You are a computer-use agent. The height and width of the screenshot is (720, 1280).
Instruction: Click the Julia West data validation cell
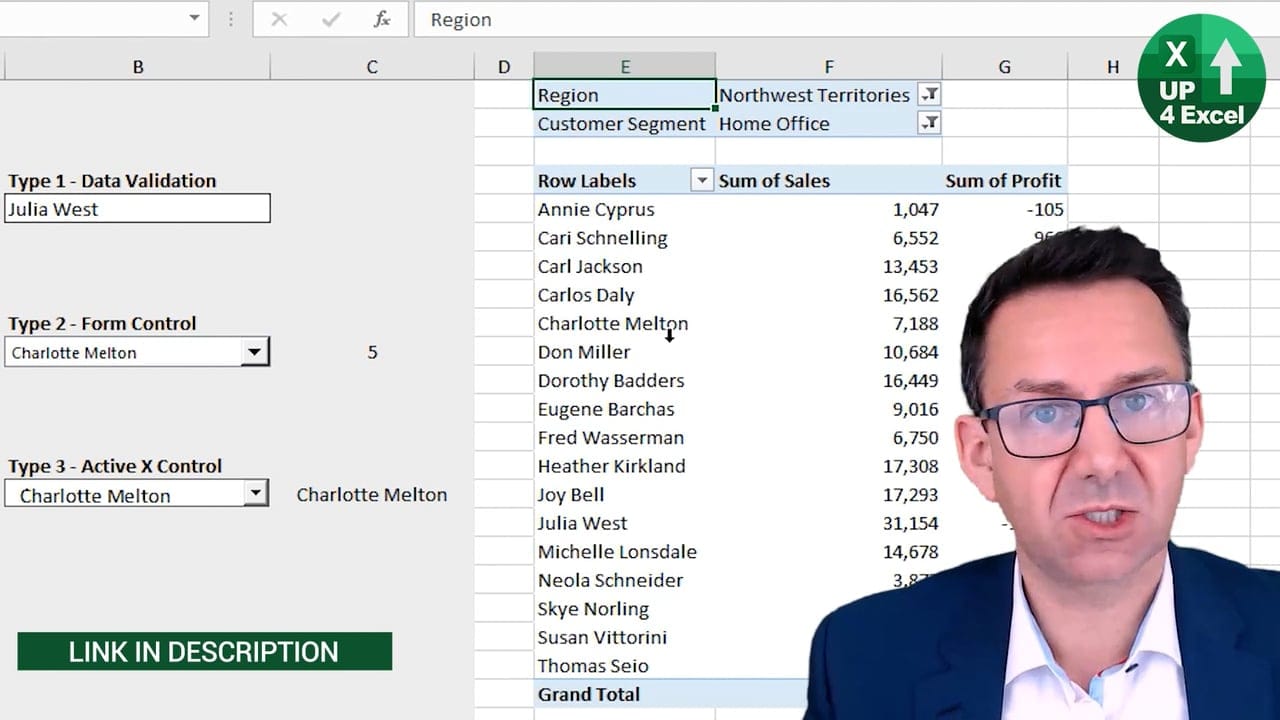[x=137, y=209]
